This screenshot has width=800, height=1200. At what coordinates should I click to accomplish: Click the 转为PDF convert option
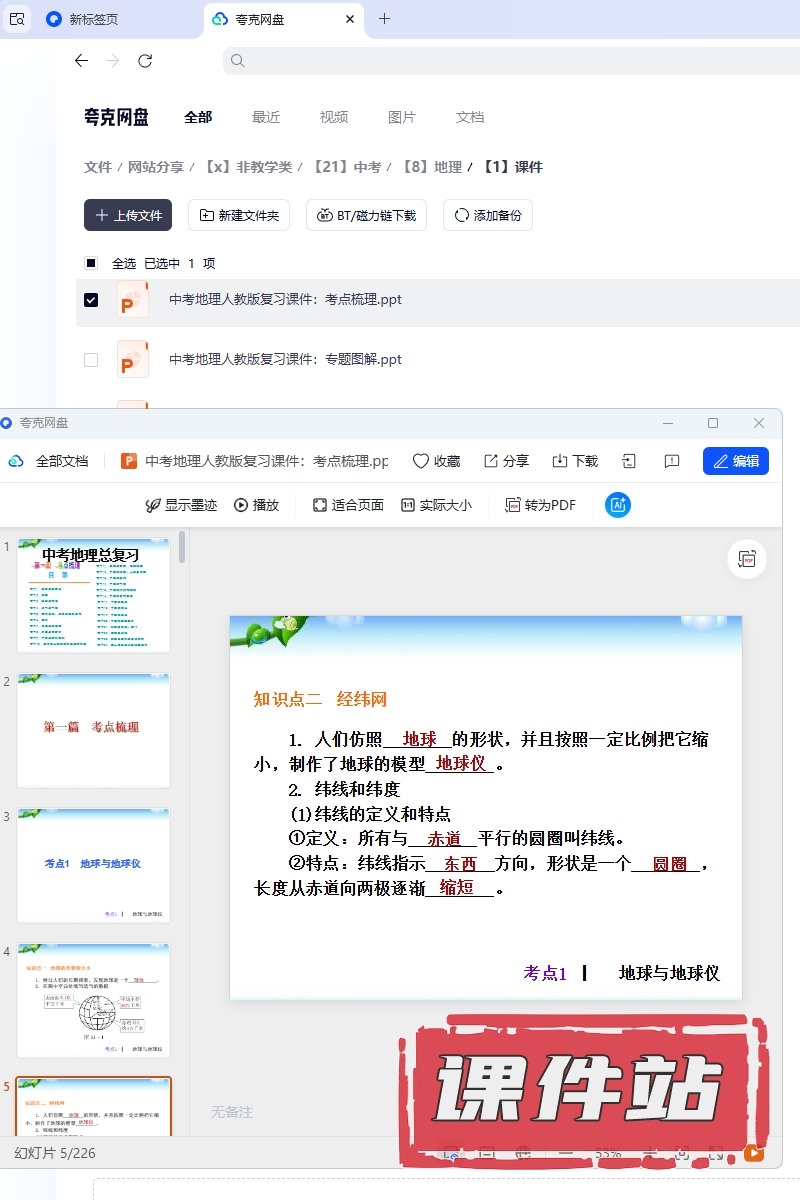(541, 505)
